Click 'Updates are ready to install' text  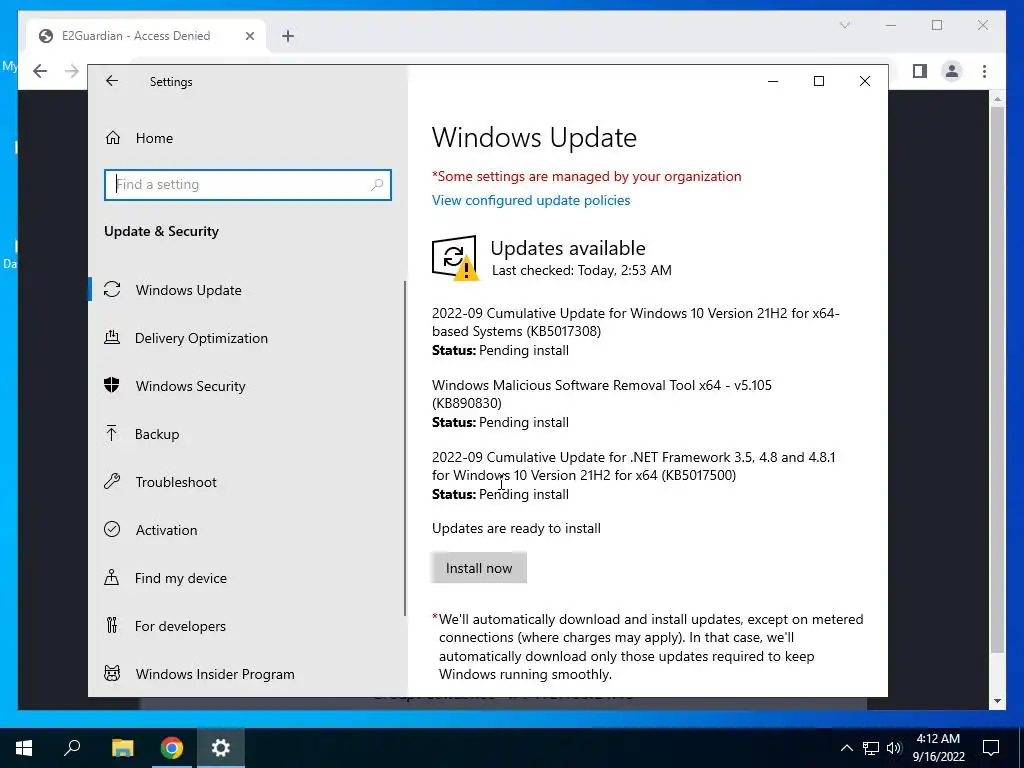pyautogui.click(x=516, y=528)
